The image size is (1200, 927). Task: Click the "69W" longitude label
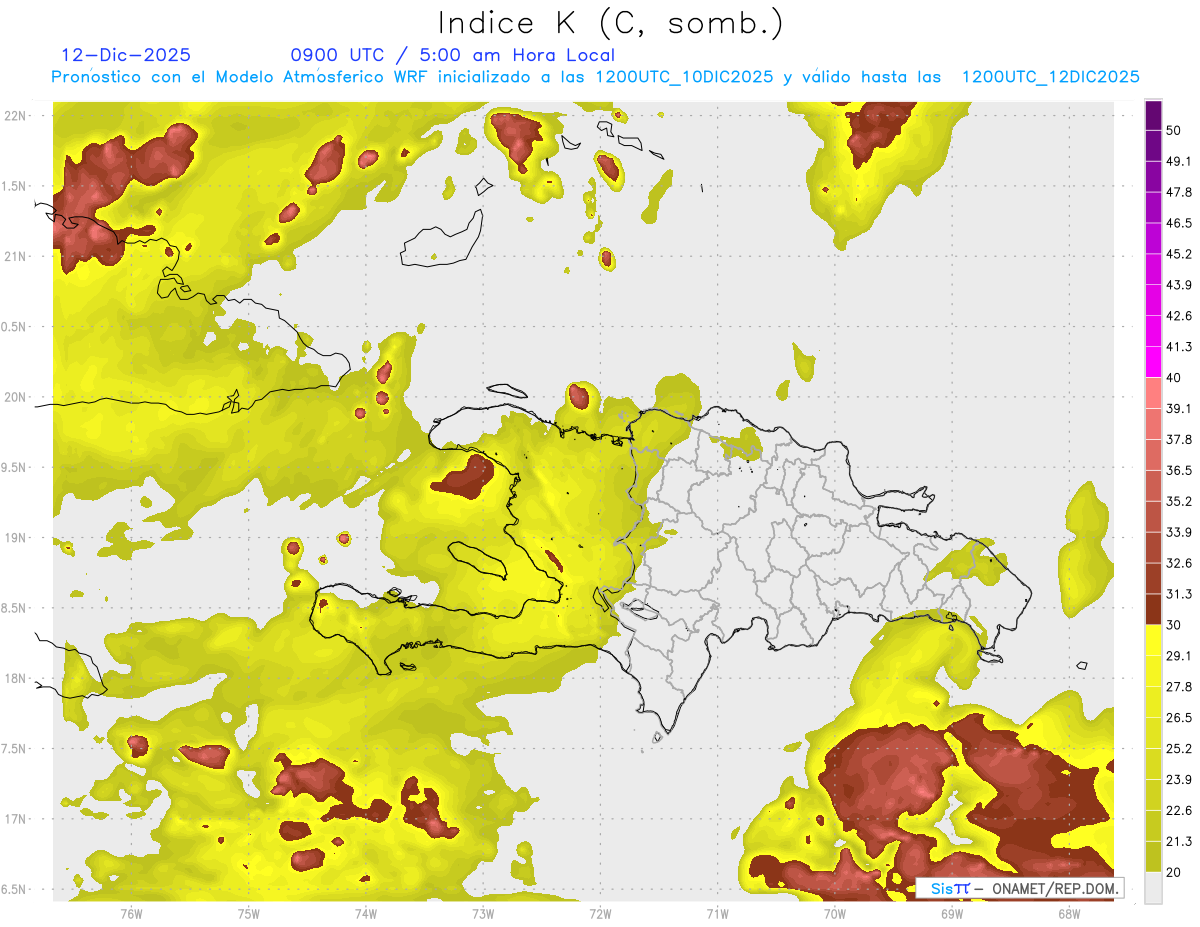pos(952,913)
